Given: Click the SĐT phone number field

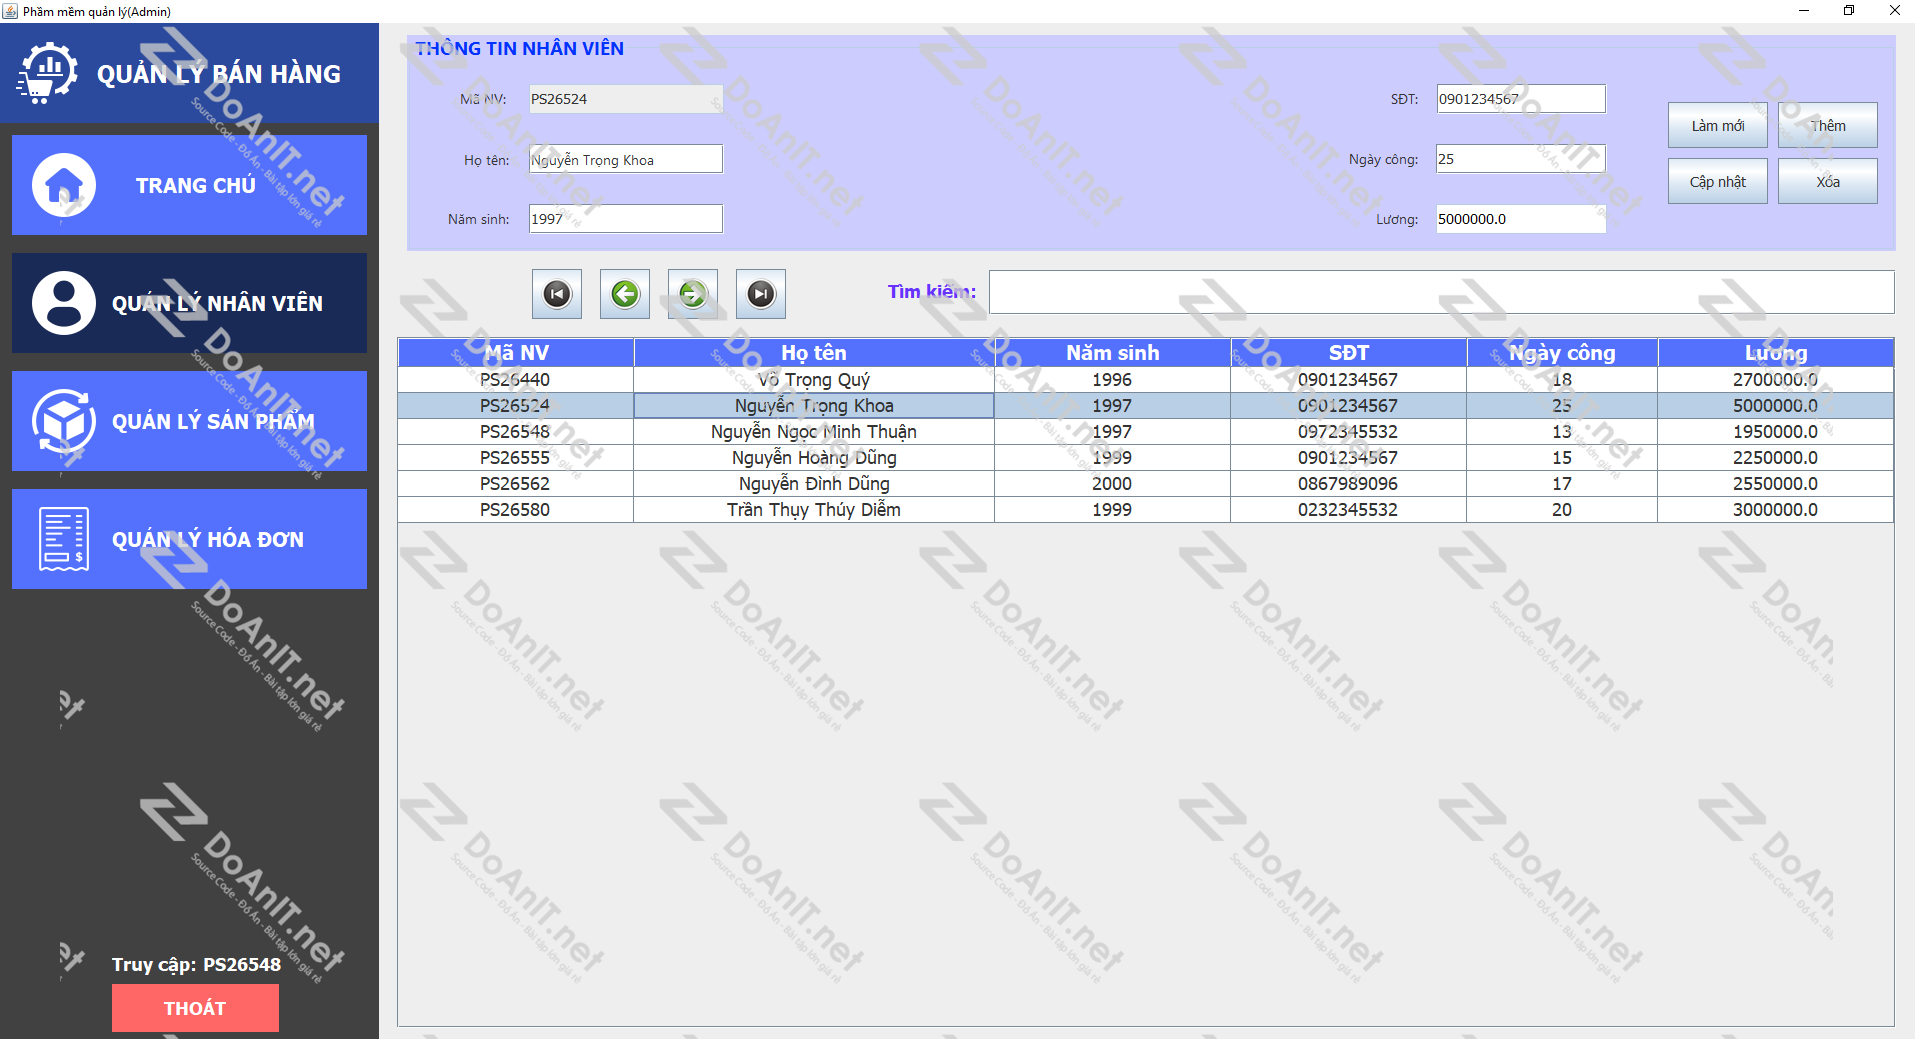Looking at the screenshot, I should (1521, 99).
